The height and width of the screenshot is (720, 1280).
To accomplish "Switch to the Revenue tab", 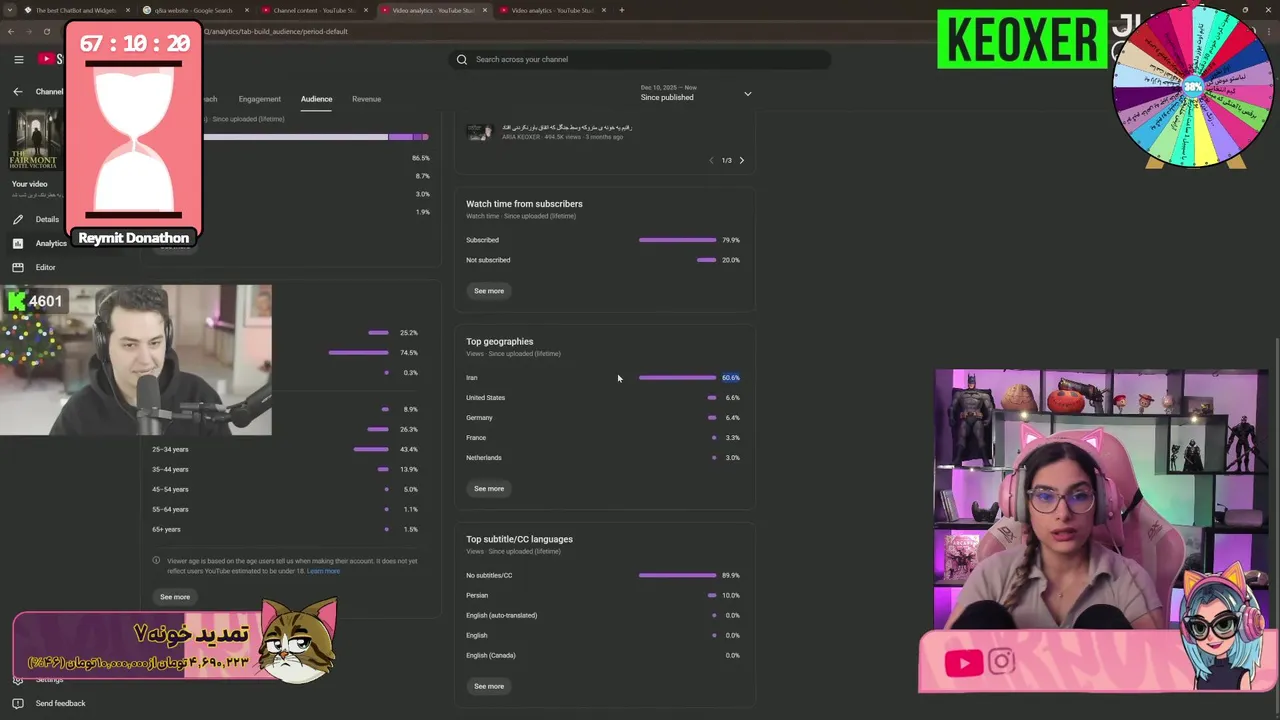I will click(366, 99).
